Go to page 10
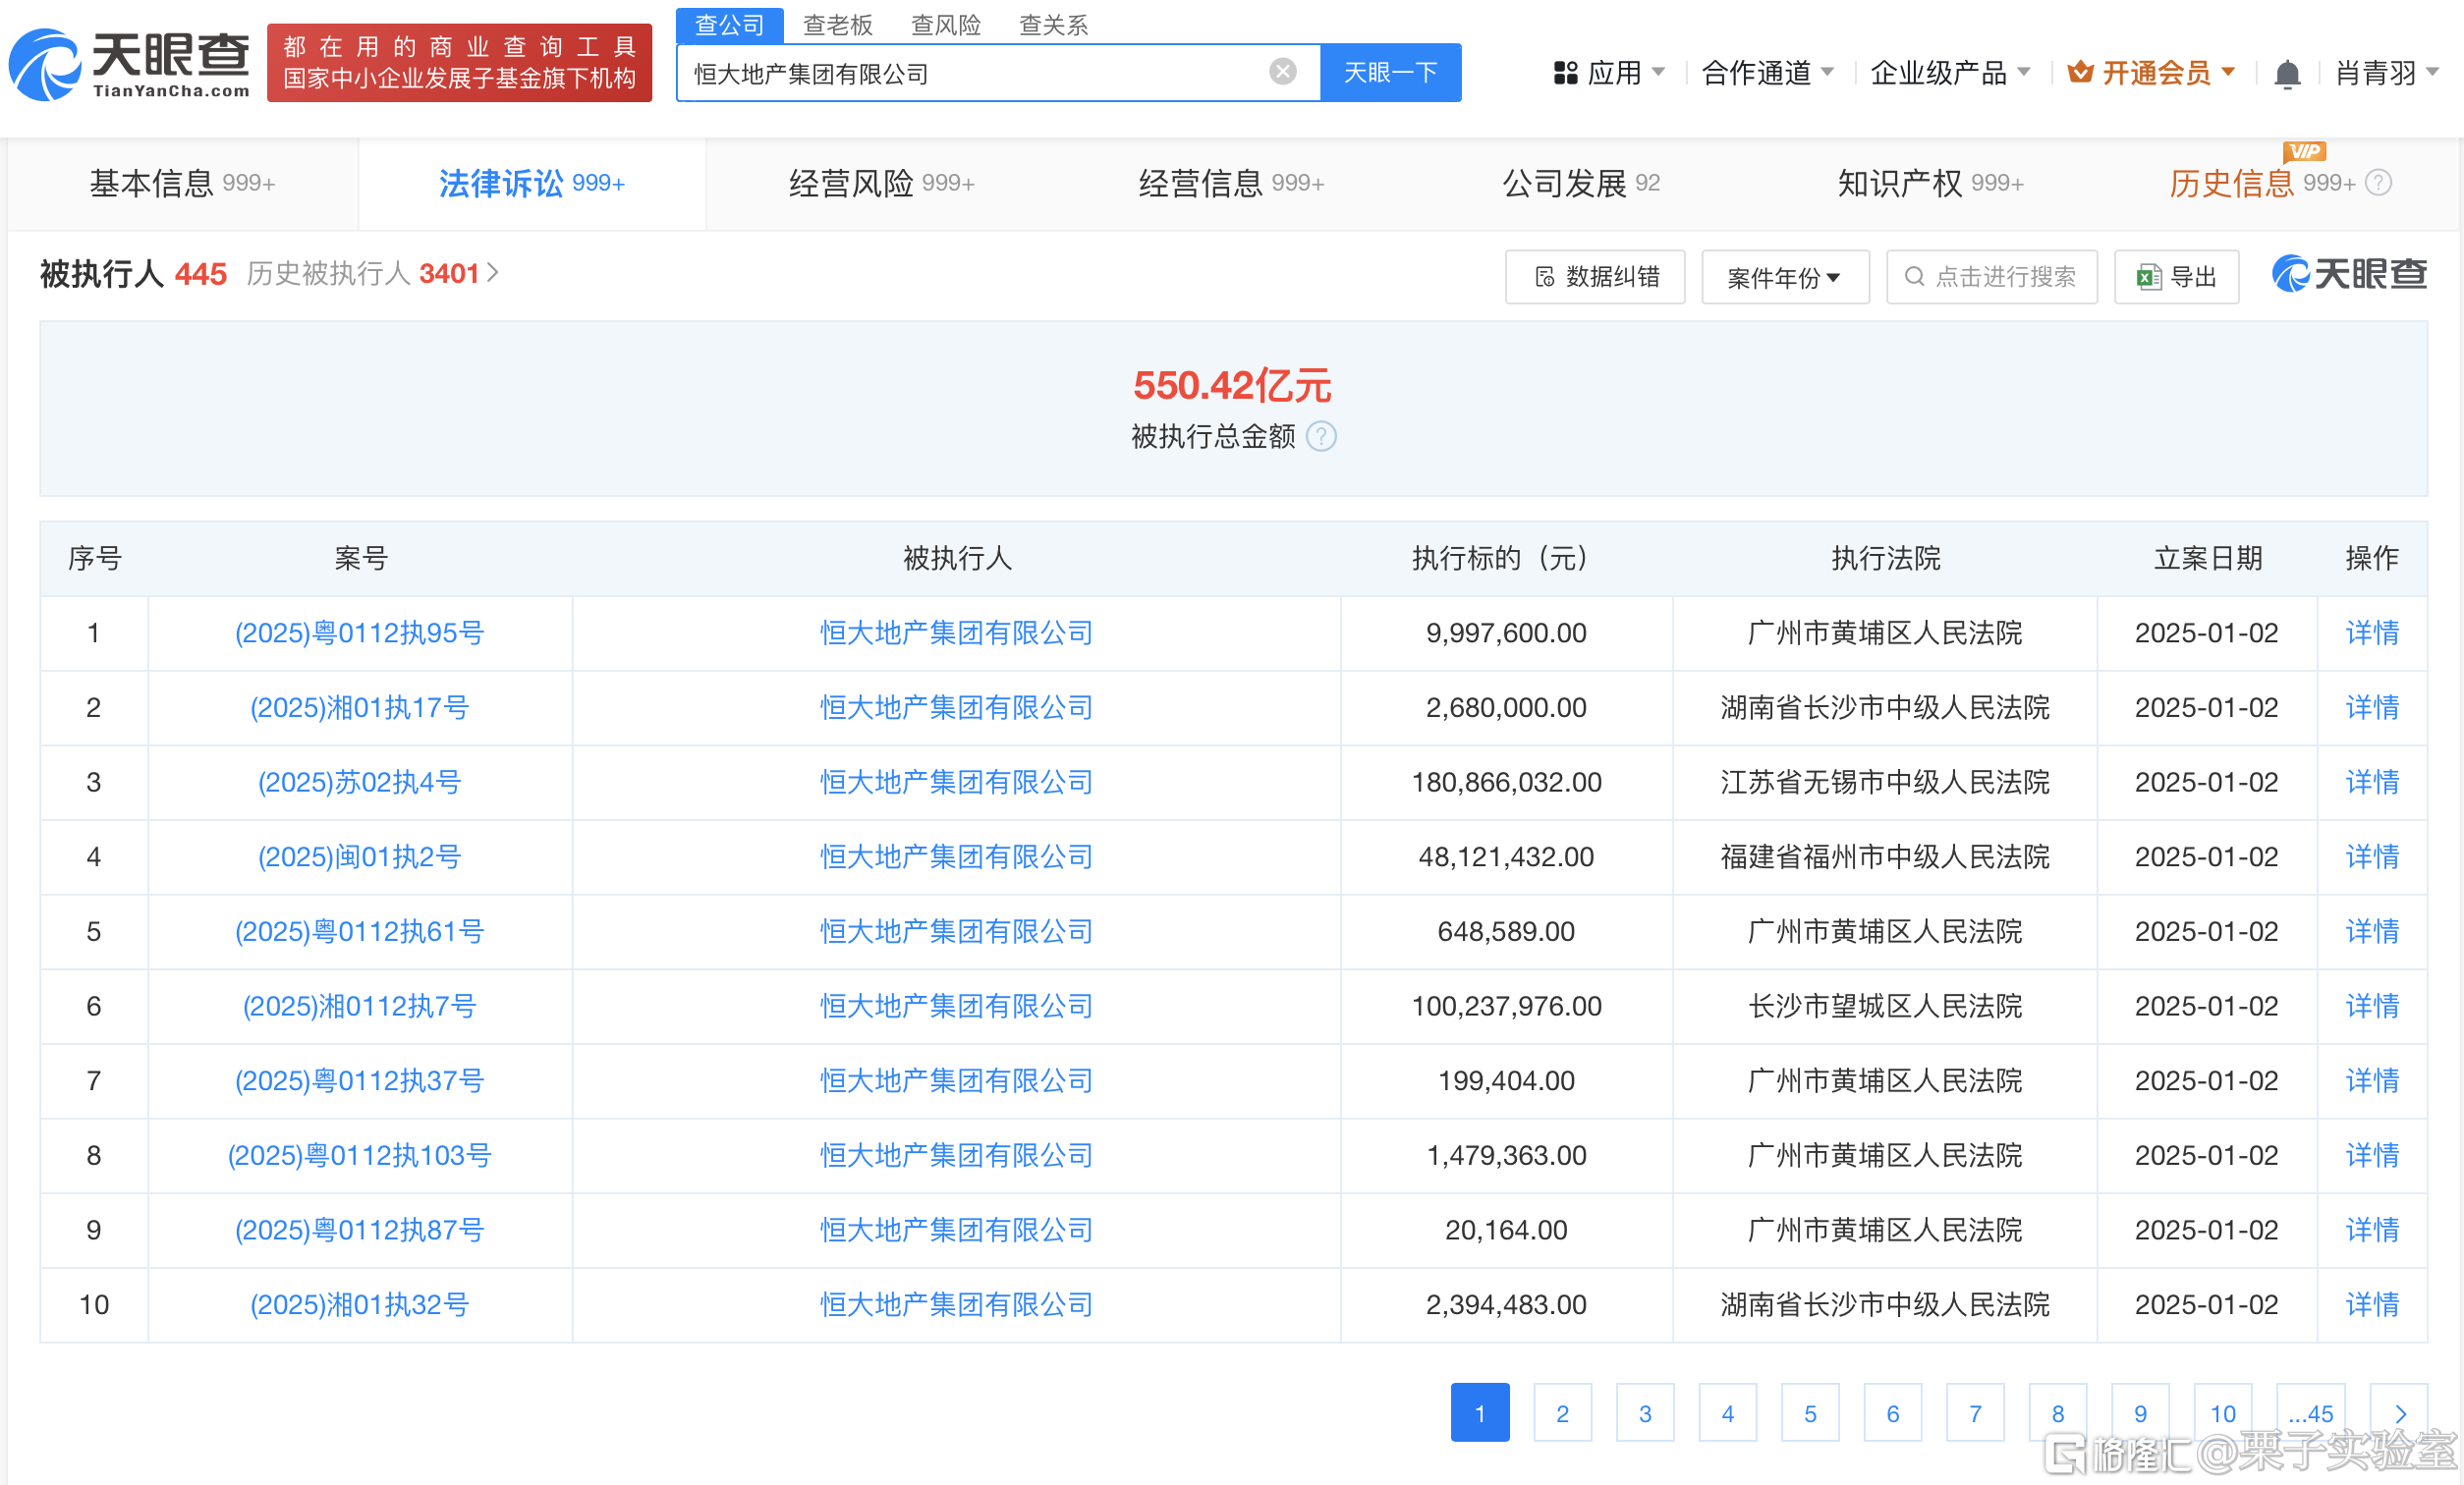Viewport: 2464px width, 1485px height. [x=2222, y=1413]
